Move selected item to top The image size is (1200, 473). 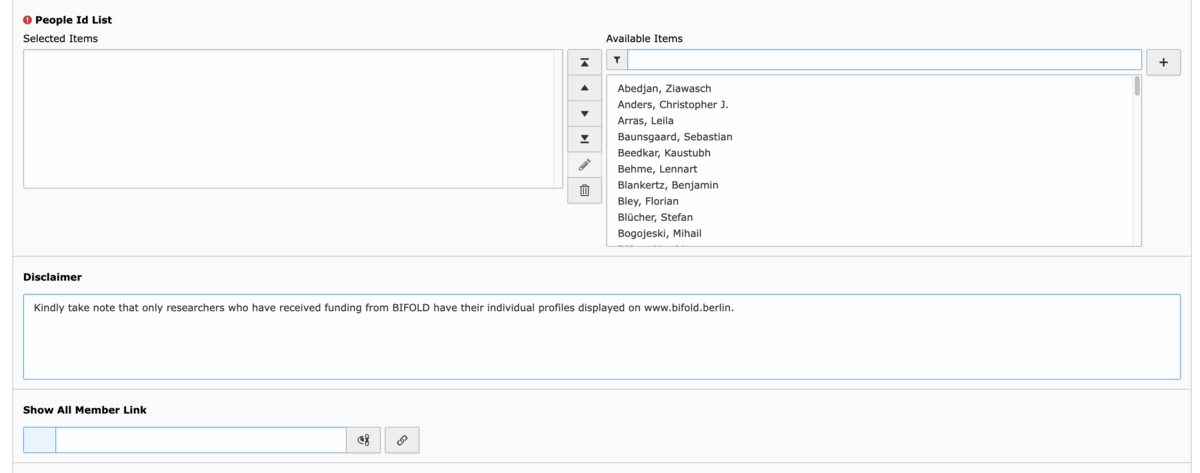pos(584,62)
